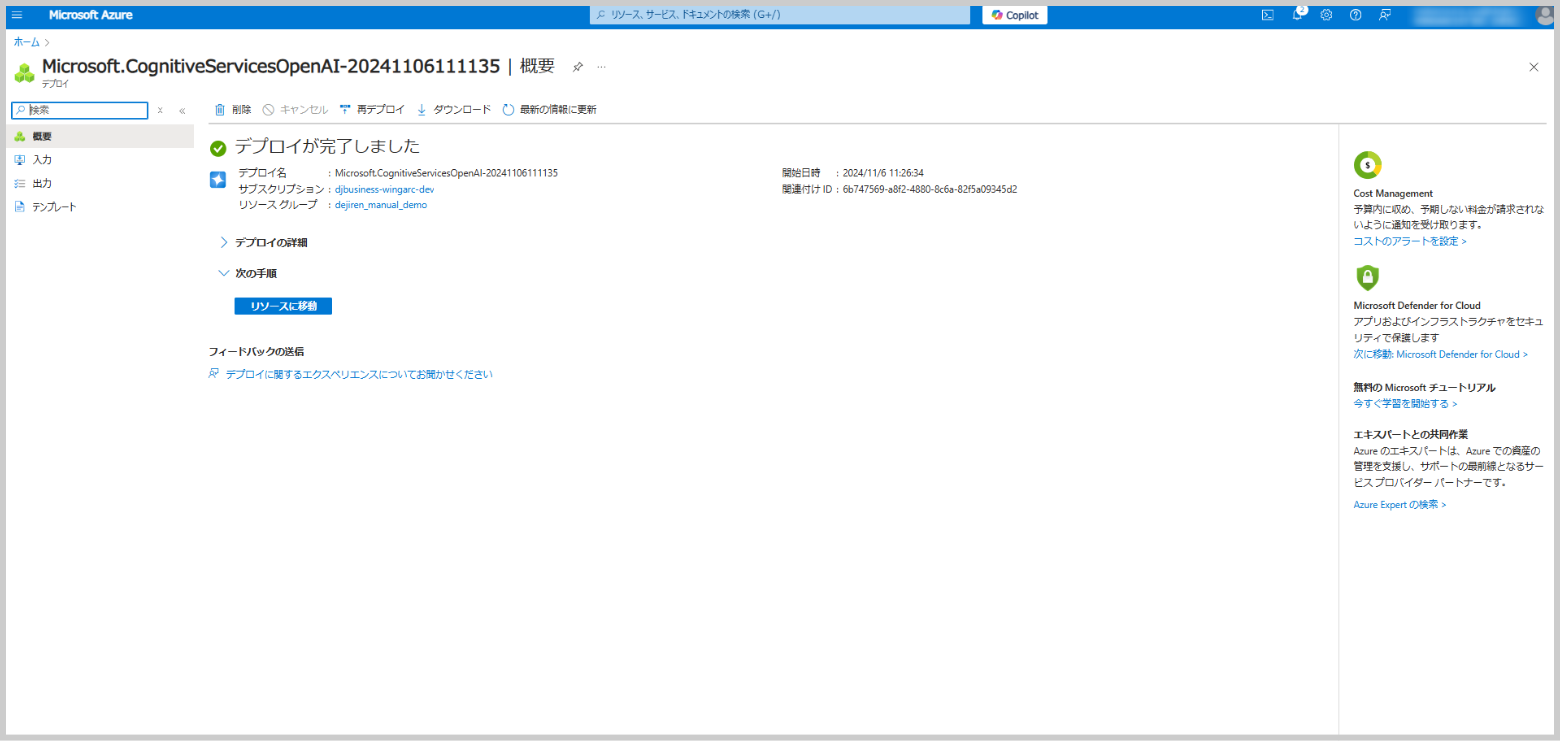Go to ホーム breadcrumb
1560x741 pixels.
(x=27, y=42)
